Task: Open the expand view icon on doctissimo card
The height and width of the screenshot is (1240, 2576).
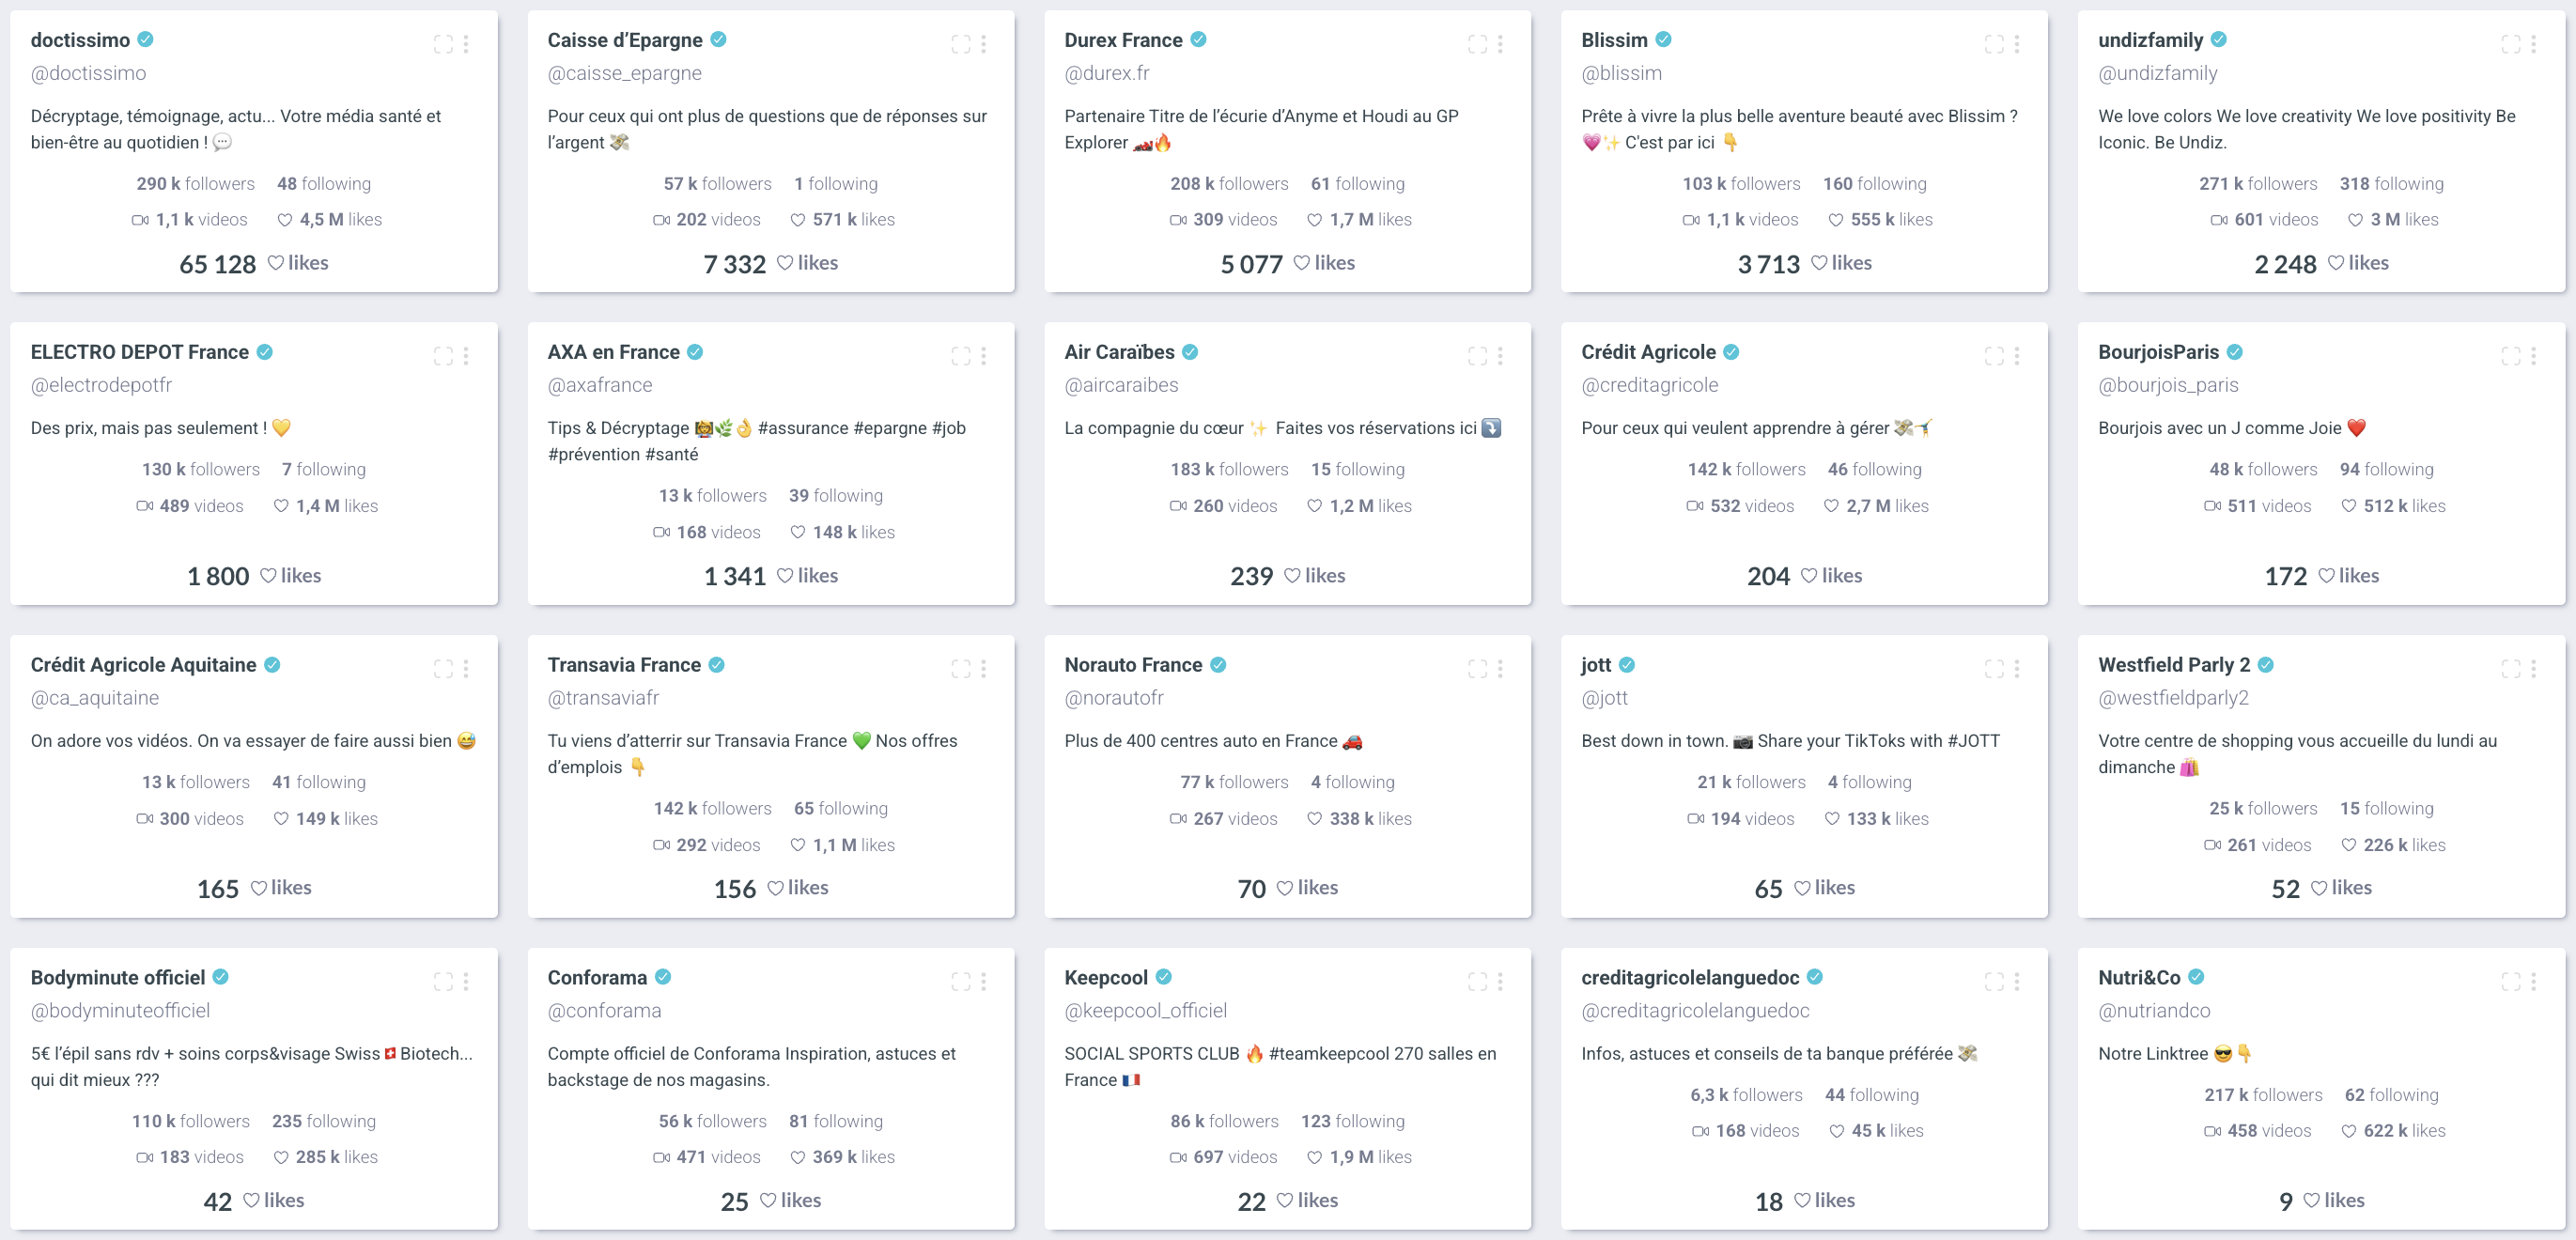Action: (443, 43)
